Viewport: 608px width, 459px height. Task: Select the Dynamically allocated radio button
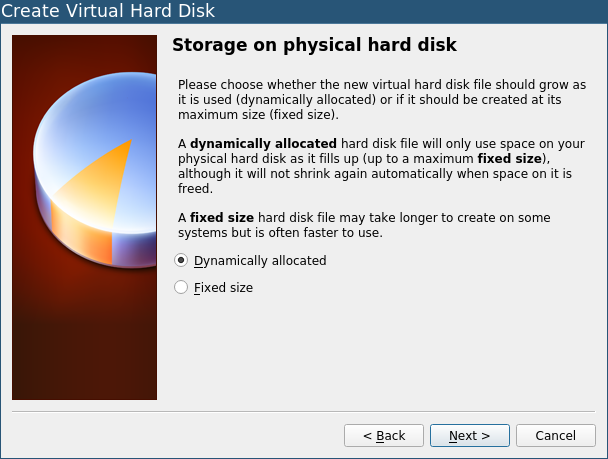pos(181,260)
